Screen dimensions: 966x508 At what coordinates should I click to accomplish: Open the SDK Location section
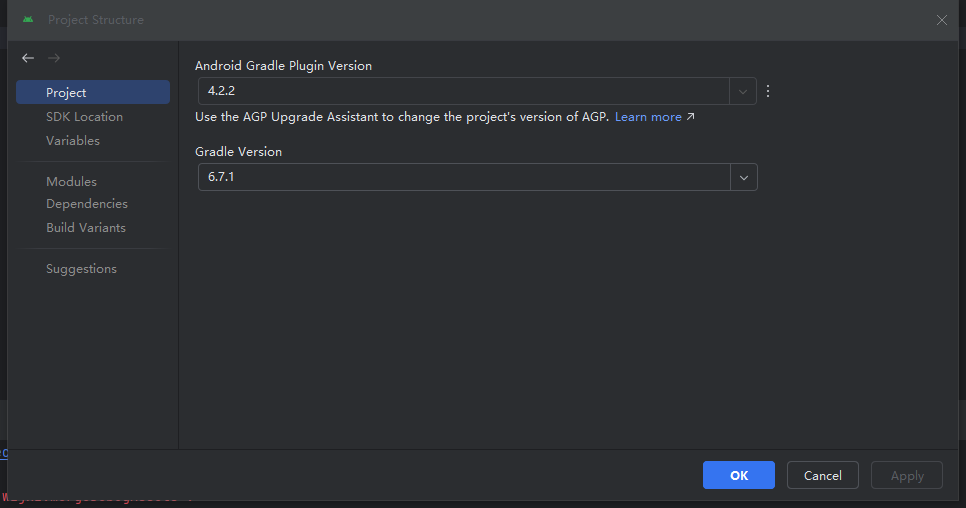[x=84, y=117]
